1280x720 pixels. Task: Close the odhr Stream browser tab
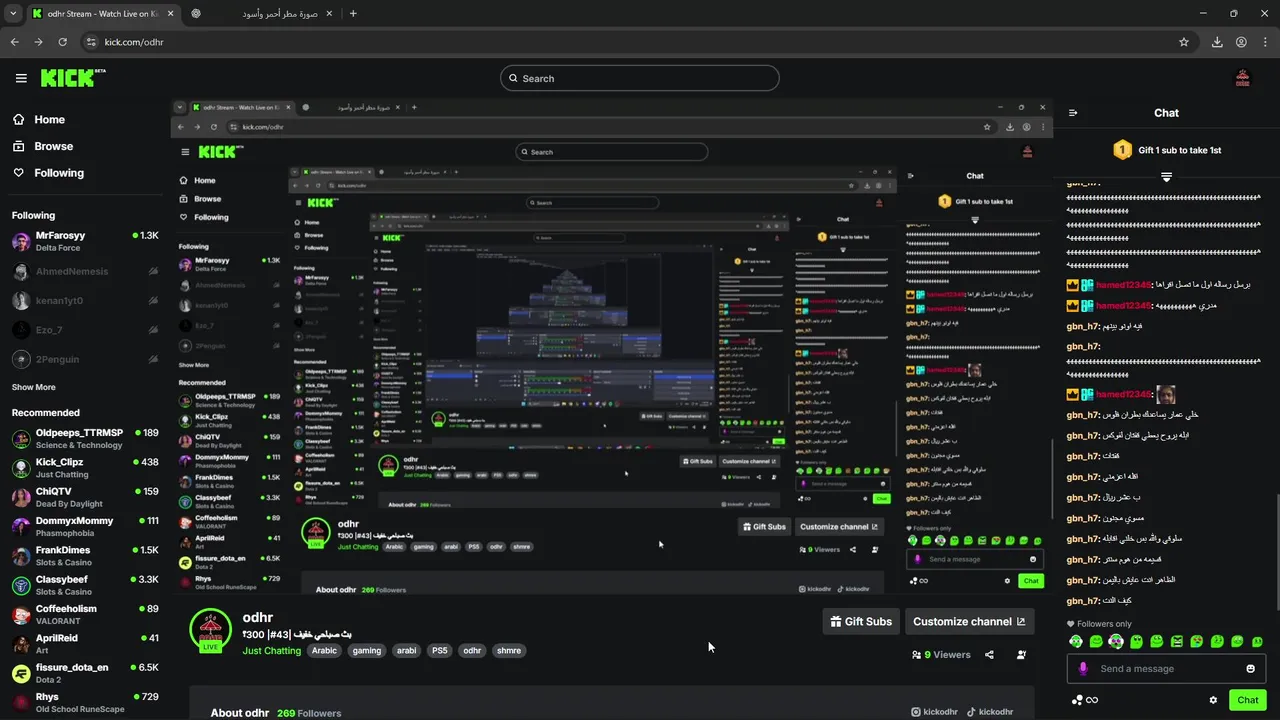[170, 14]
